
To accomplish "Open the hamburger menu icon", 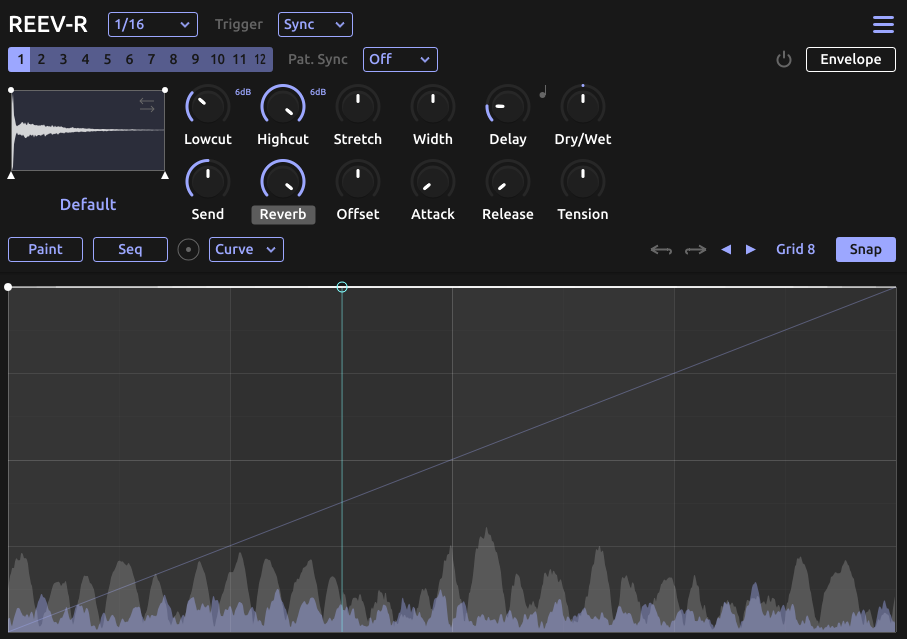I will click(x=883, y=25).
